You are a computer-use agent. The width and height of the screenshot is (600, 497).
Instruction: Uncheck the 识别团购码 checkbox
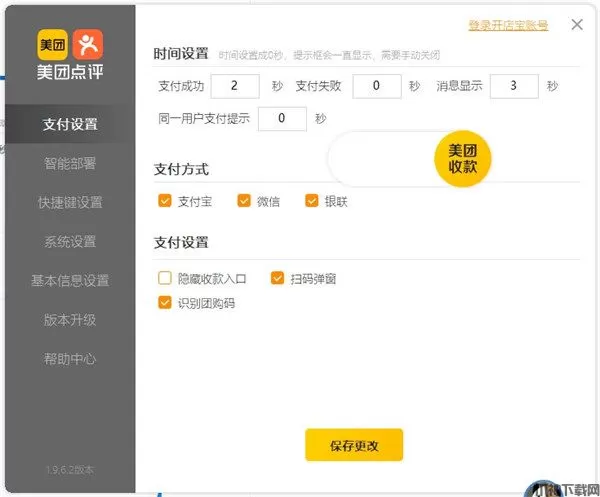(x=165, y=302)
